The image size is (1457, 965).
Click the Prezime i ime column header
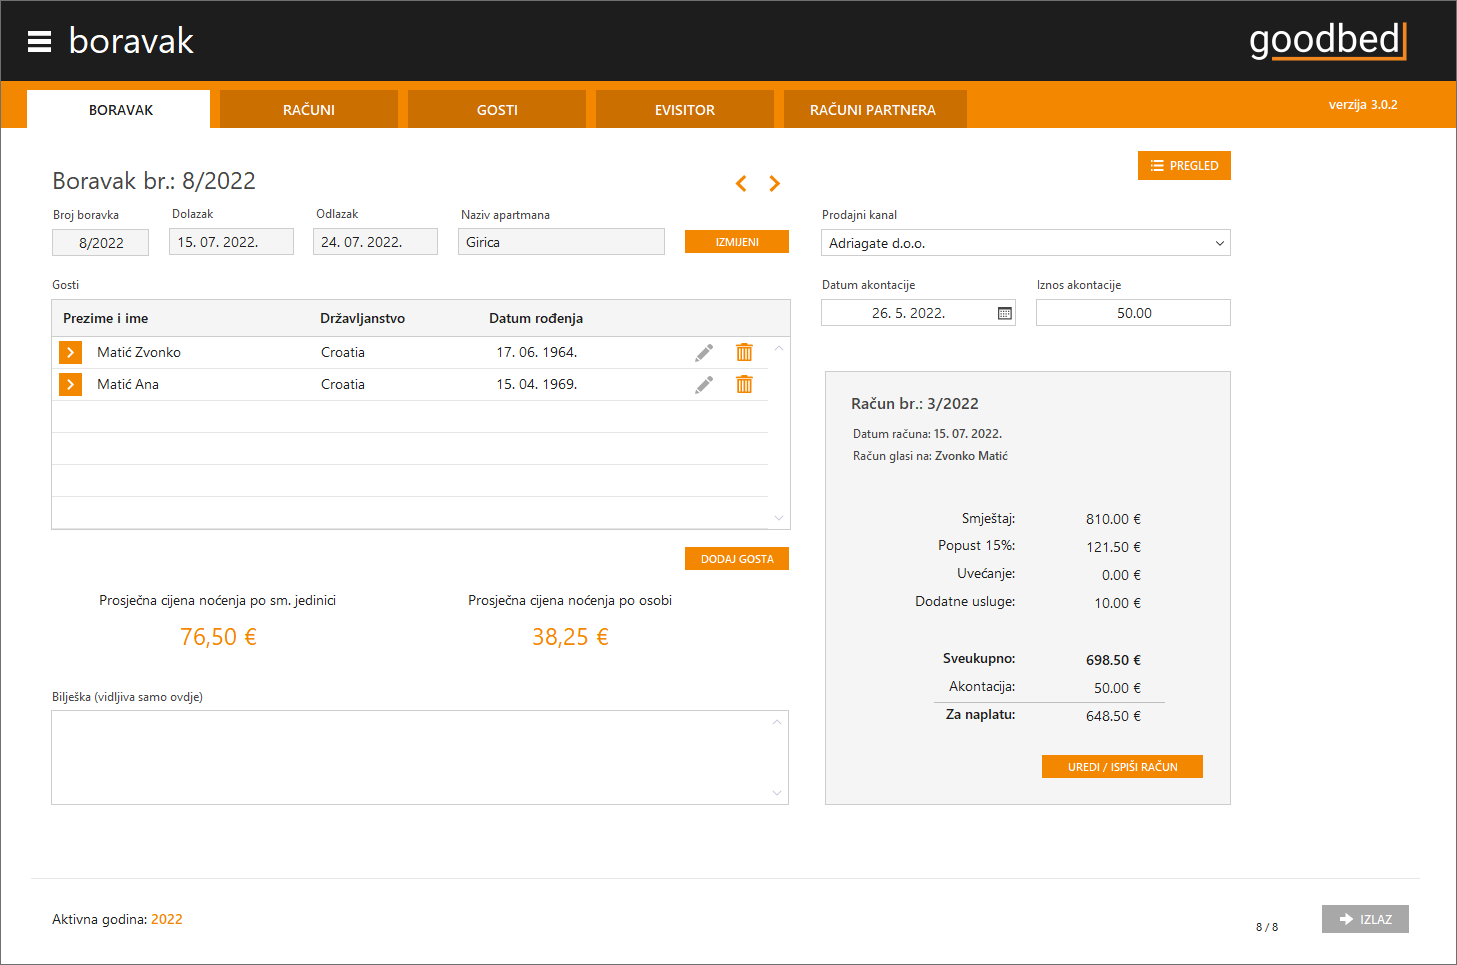[105, 318]
